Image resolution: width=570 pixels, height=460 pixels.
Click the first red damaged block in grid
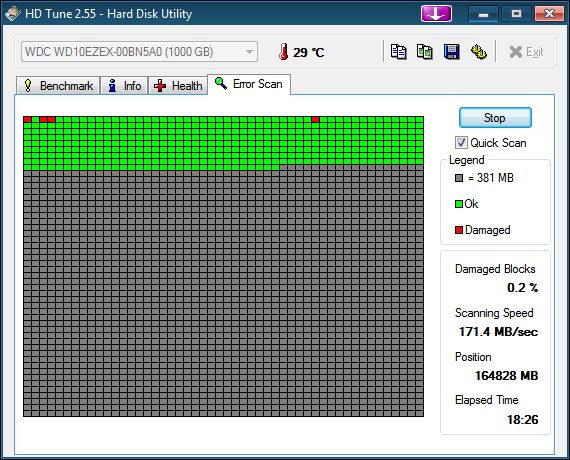tap(27, 119)
